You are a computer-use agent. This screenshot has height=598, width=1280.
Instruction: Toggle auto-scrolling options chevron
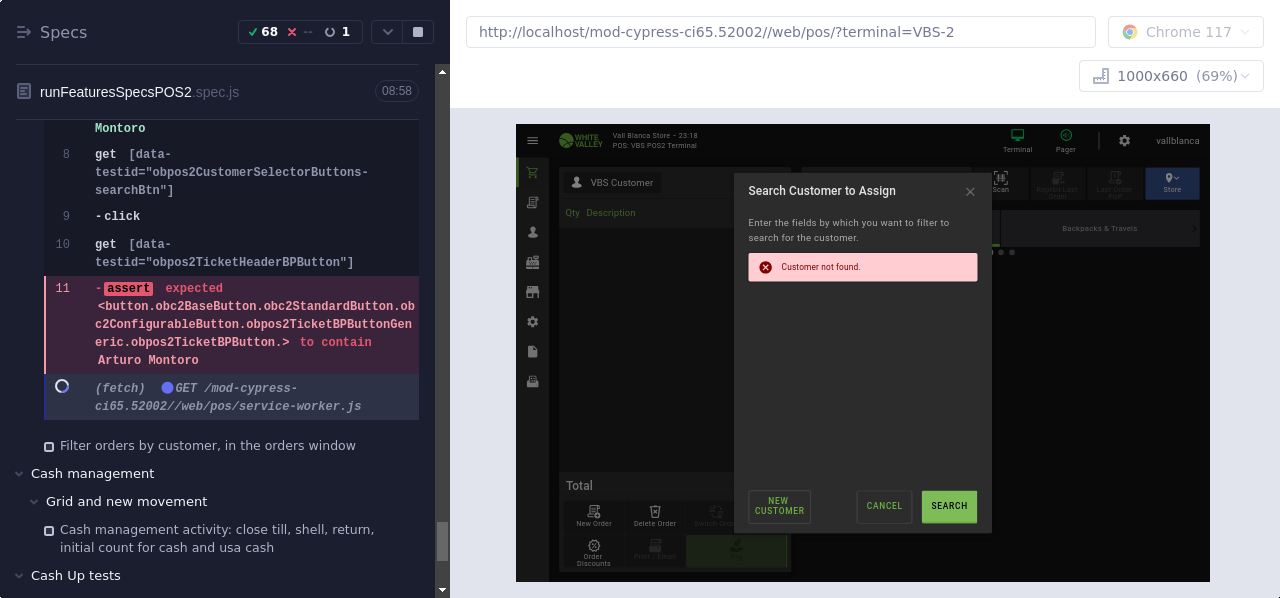point(388,32)
